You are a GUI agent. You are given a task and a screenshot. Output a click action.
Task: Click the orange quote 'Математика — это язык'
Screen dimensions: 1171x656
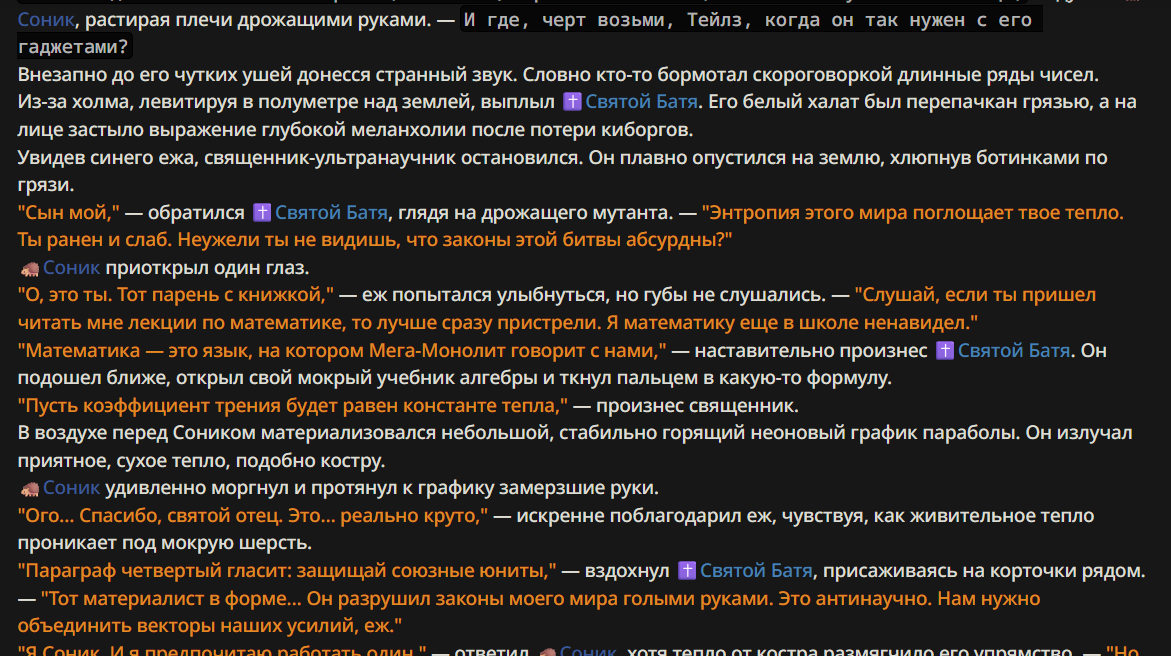pyautogui.click(x=342, y=350)
